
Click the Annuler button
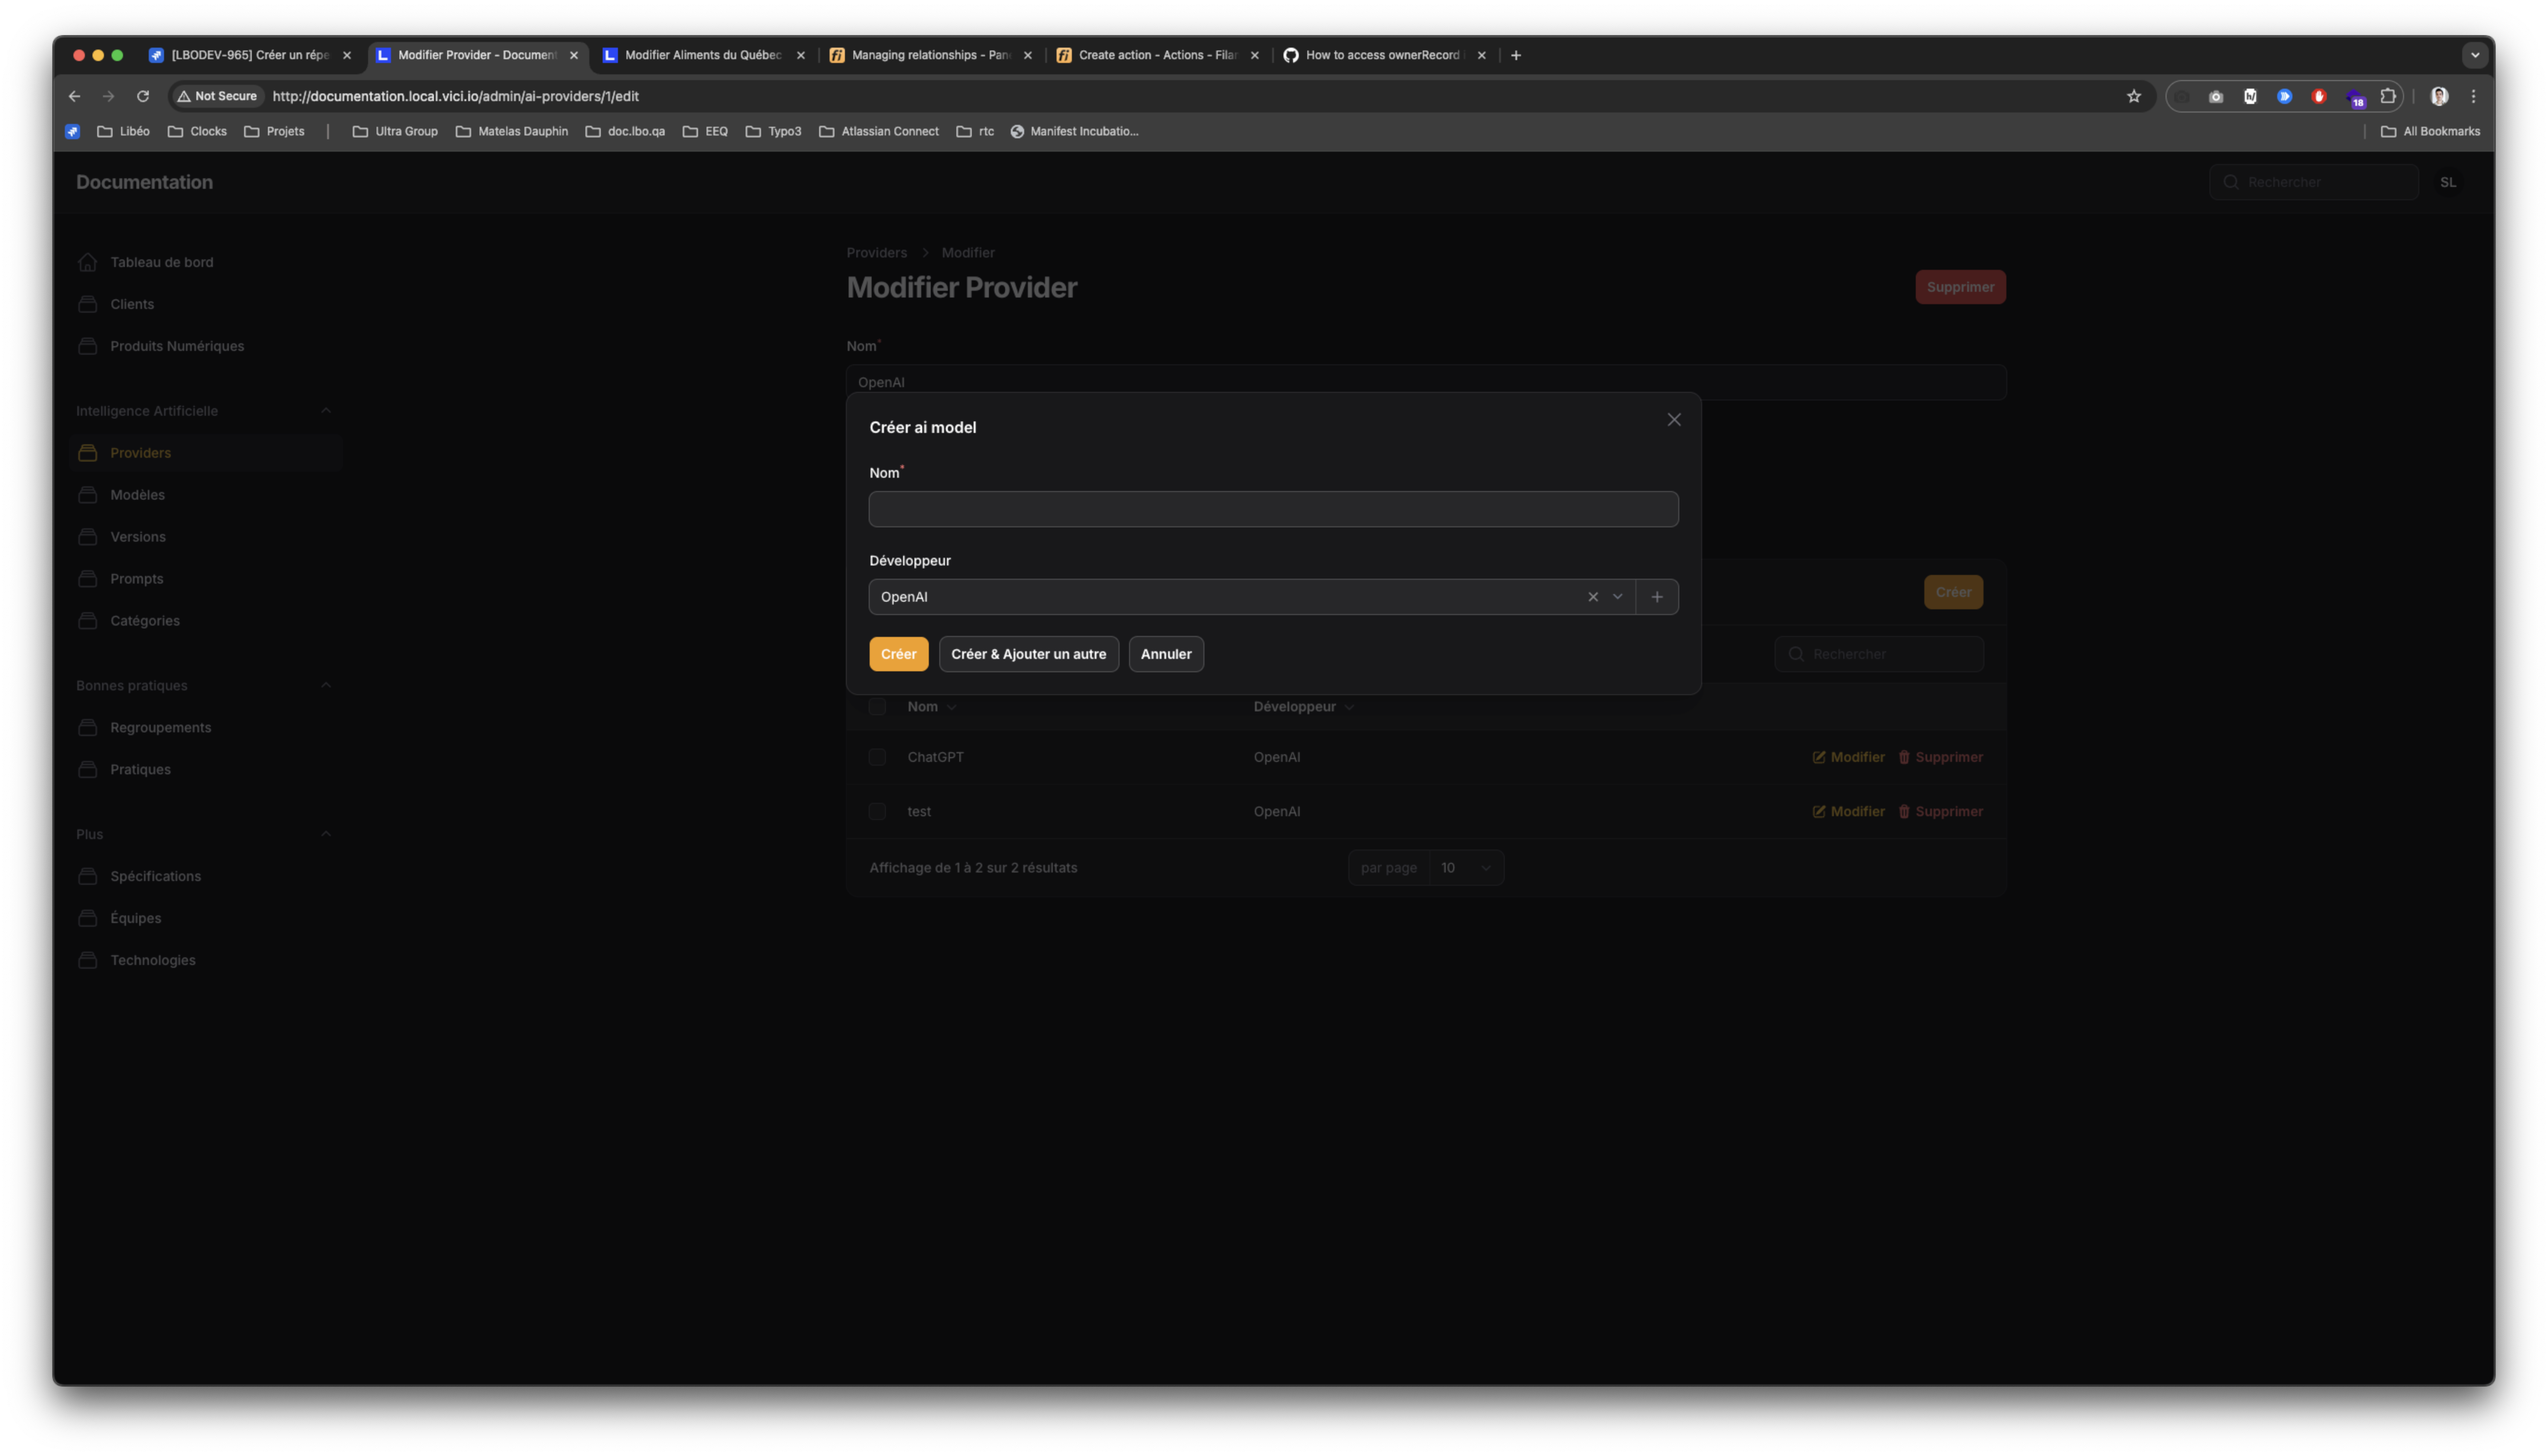[x=1165, y=654]
